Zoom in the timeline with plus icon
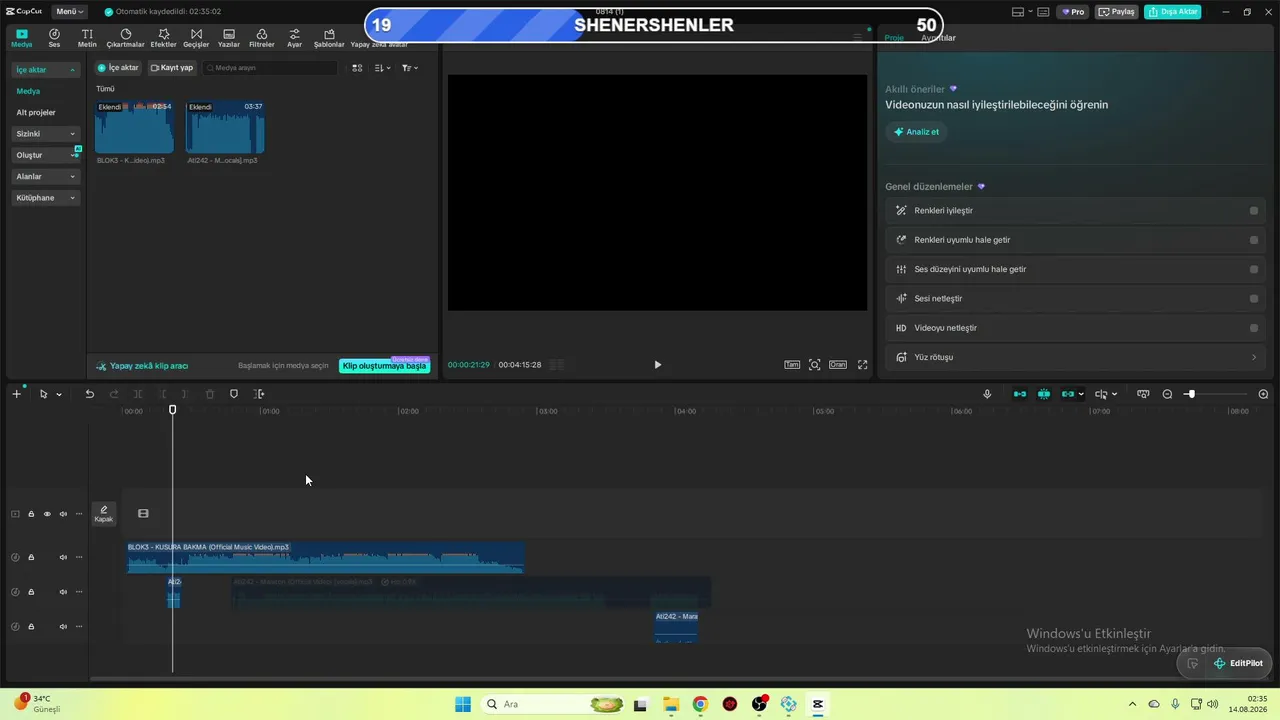Screen dimensions: 1280x720 (1263, 394)
